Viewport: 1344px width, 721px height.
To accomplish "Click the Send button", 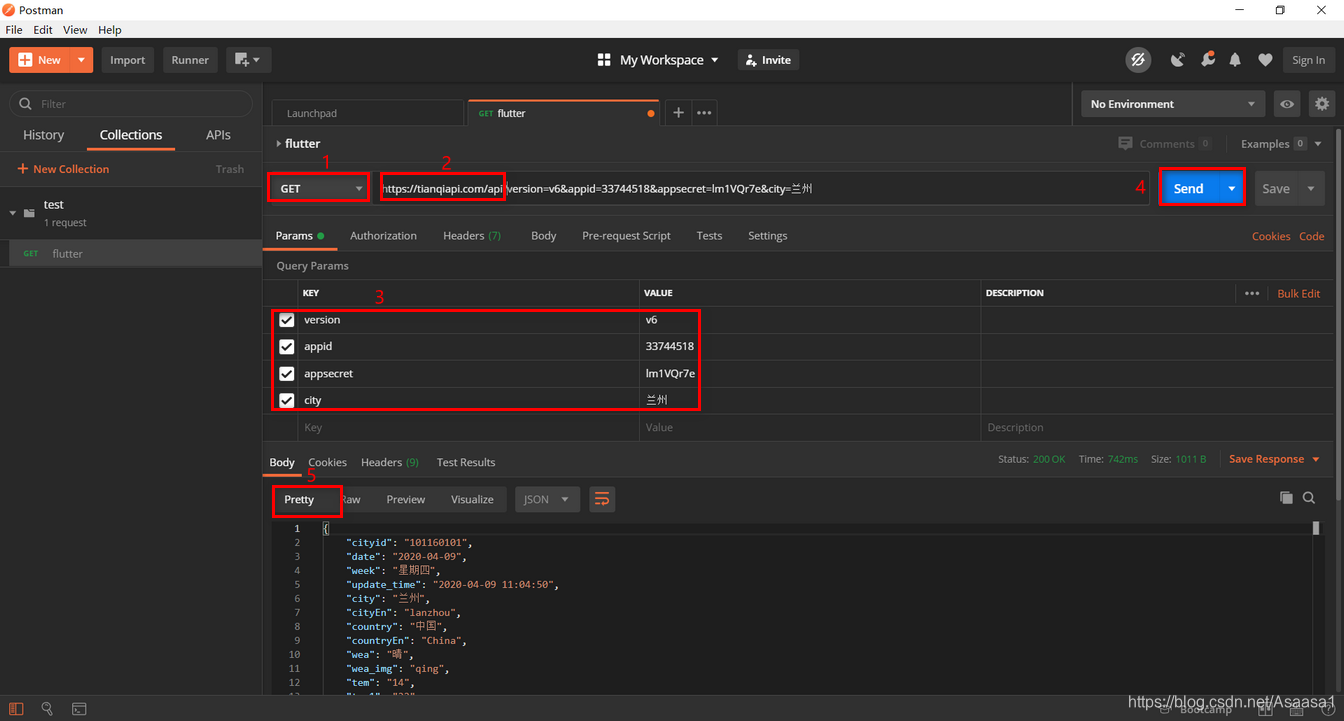I will coord(1190,188).
